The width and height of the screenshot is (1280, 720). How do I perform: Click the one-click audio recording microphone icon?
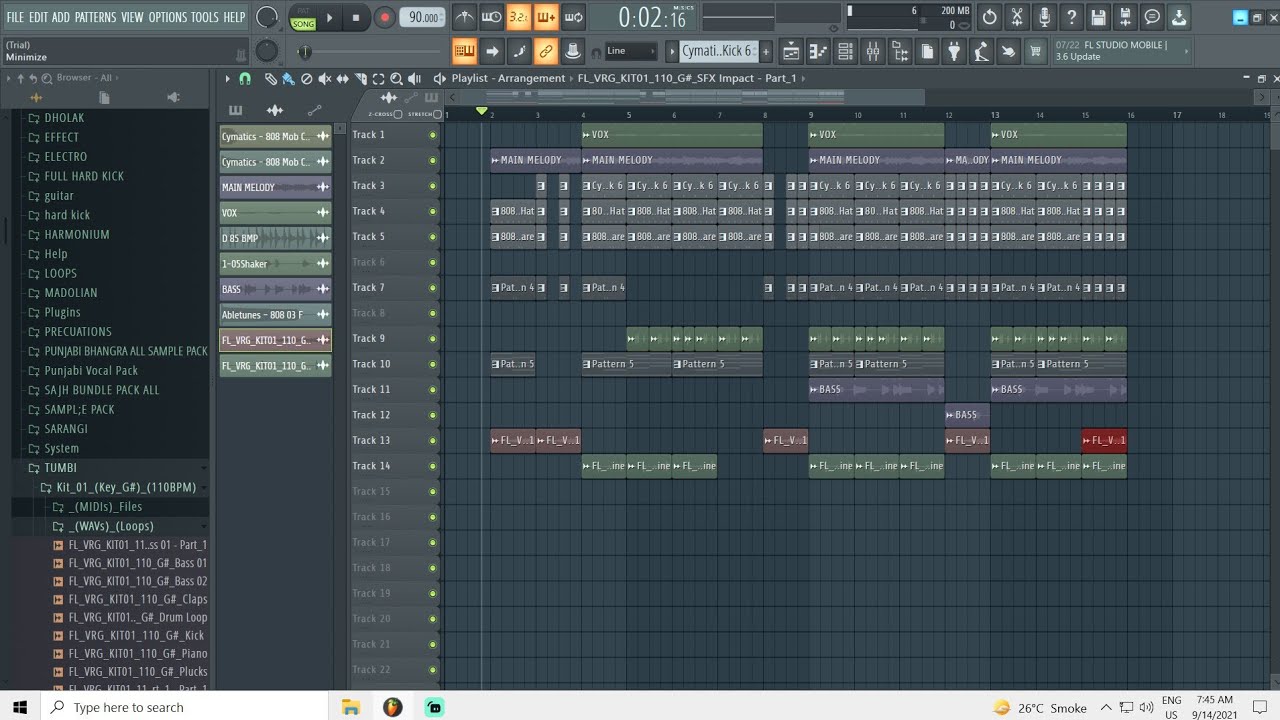point(1044,17)
